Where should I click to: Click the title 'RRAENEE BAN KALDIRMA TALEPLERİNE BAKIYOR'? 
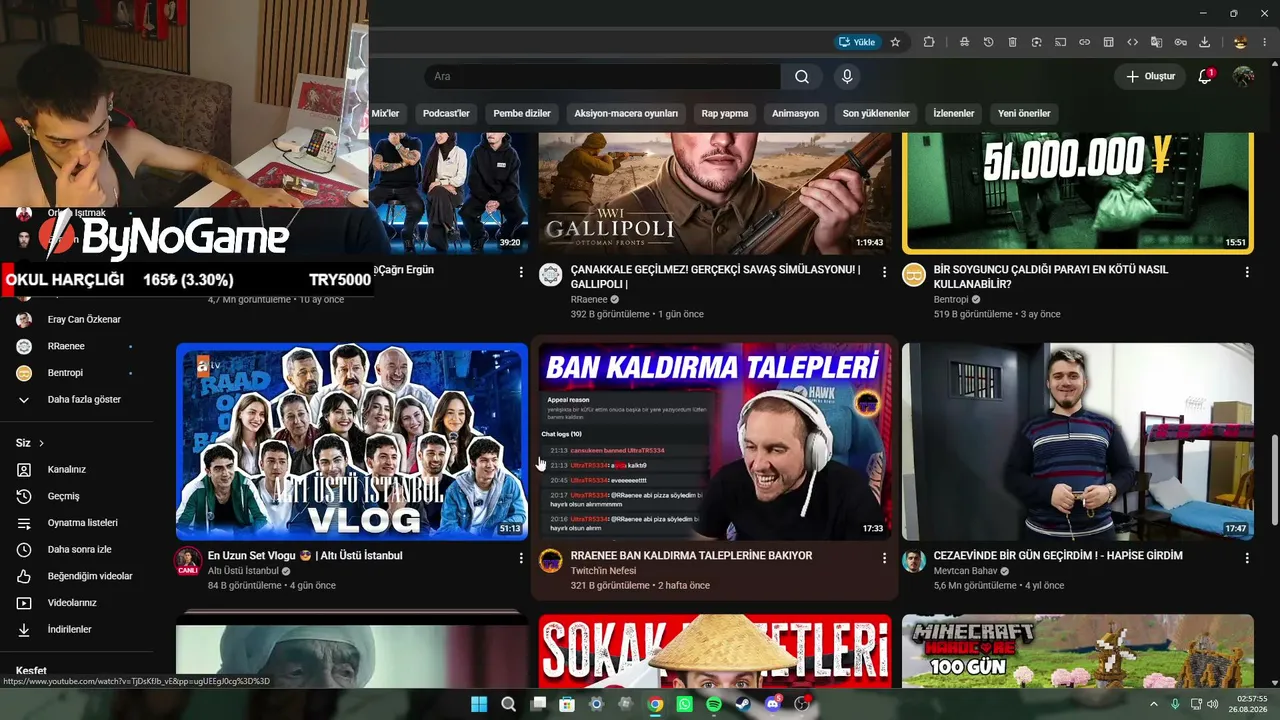(x=691, y=556)
